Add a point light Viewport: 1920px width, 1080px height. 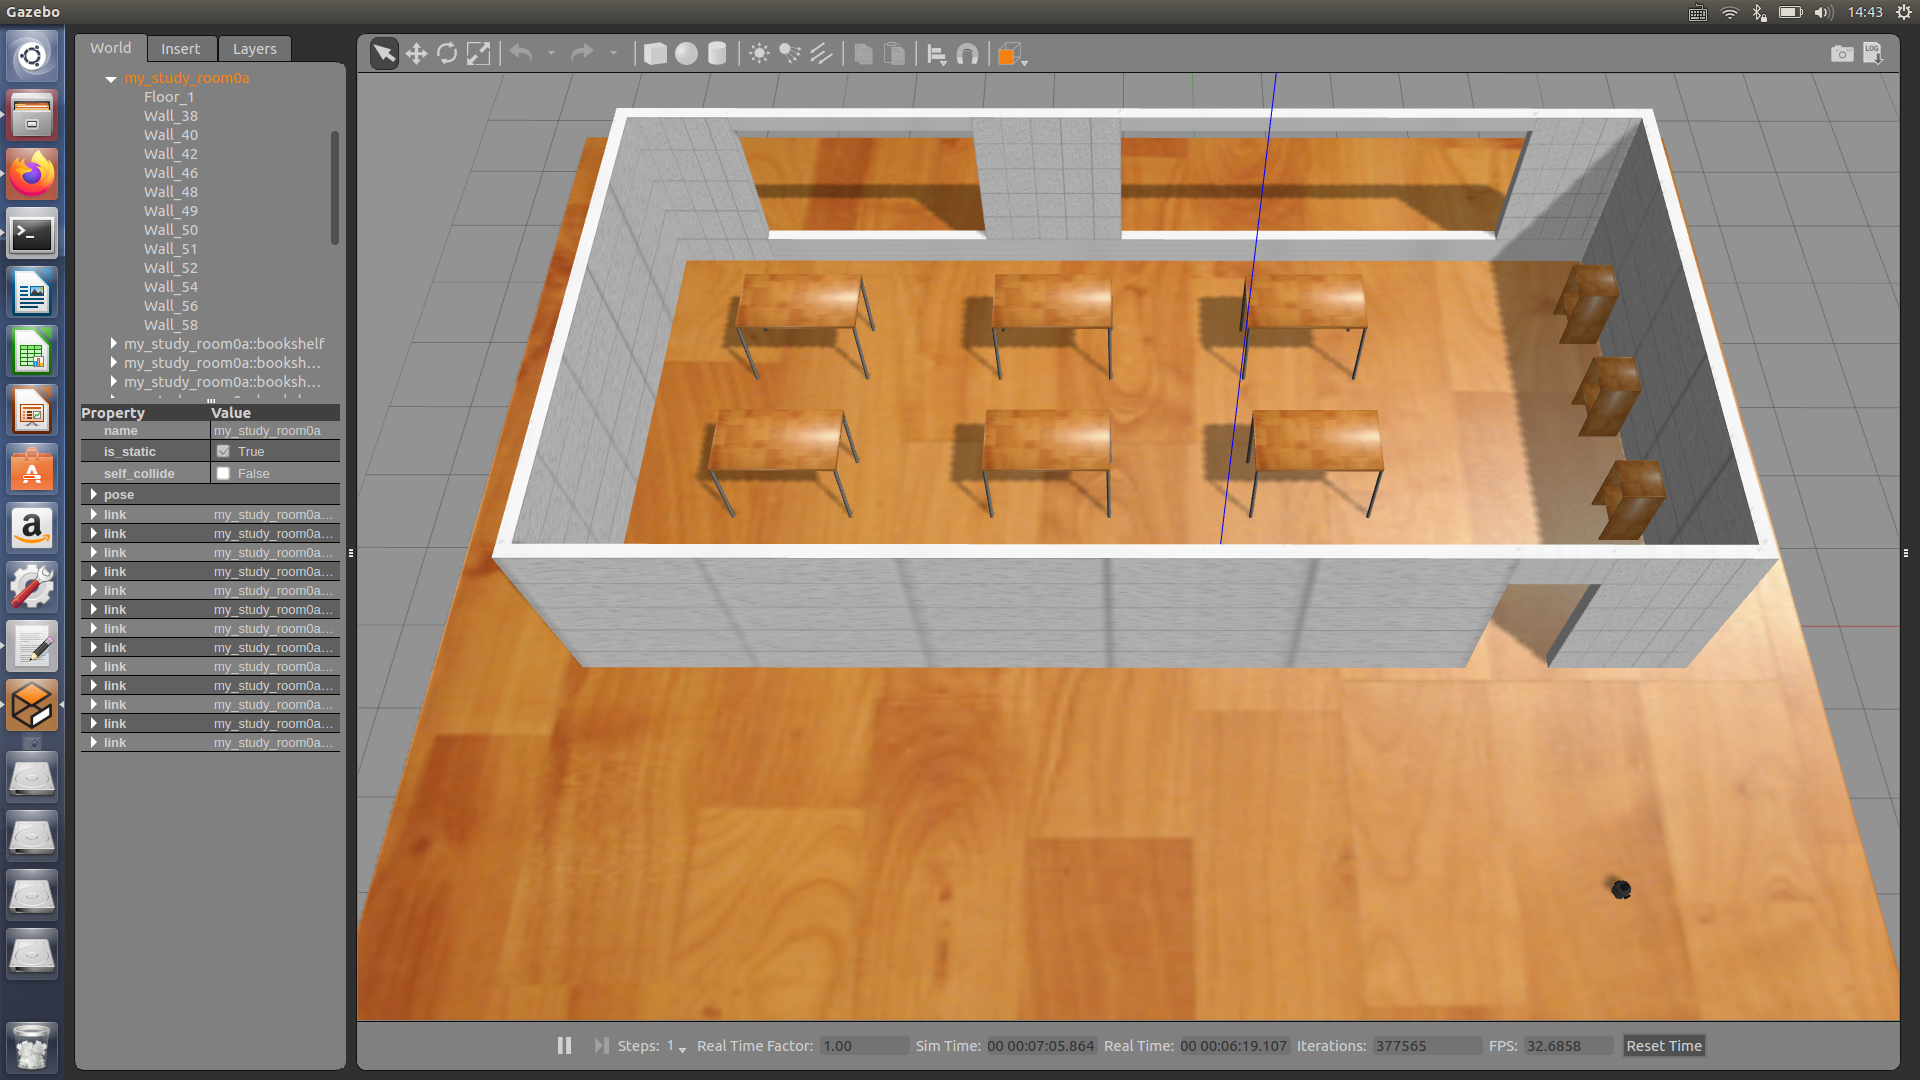pyautogui.click(x=759, y=54)
